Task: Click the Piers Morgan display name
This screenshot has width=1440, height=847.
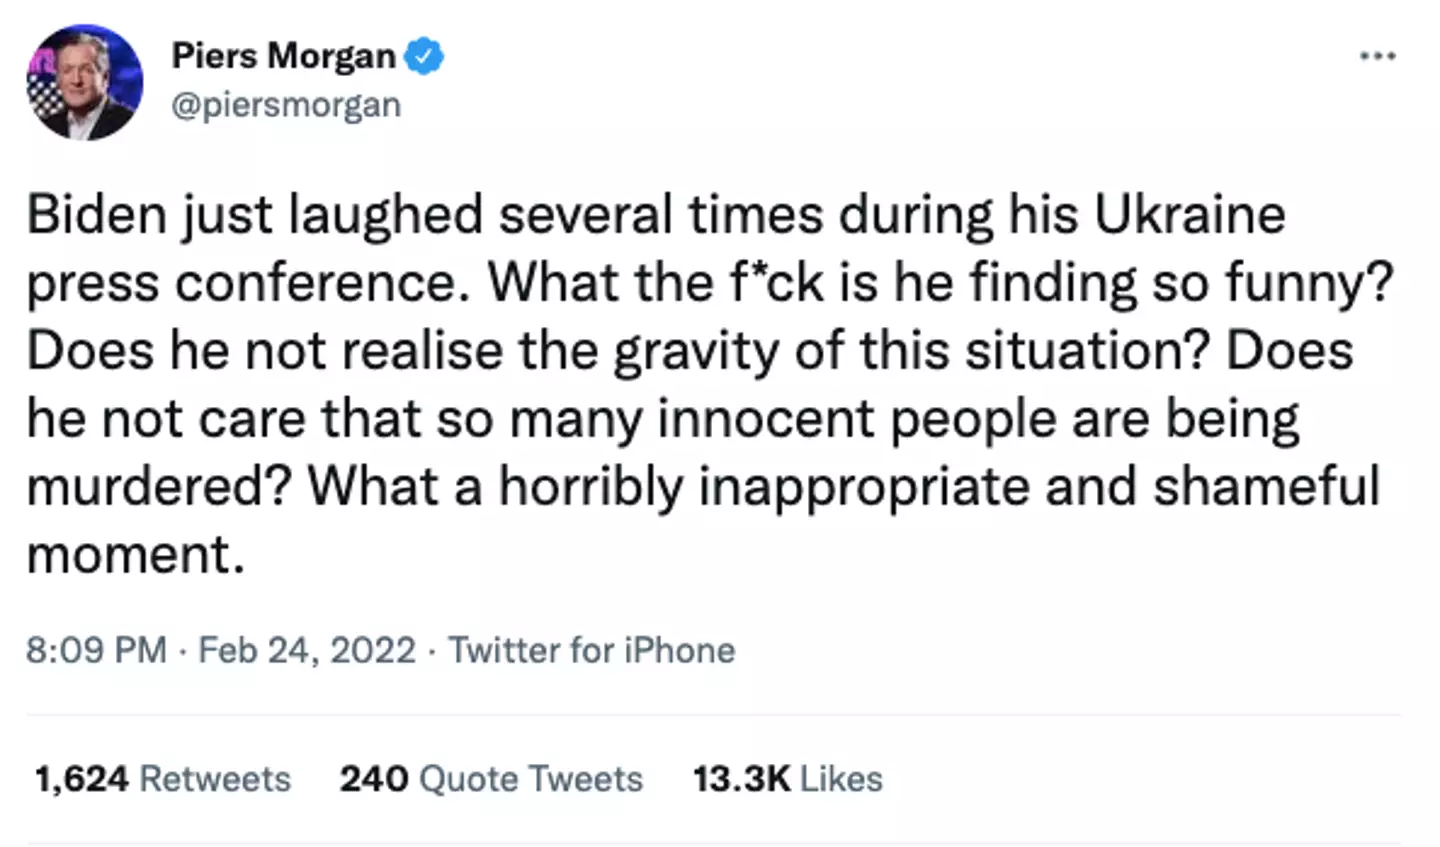Action: (283, 56)
